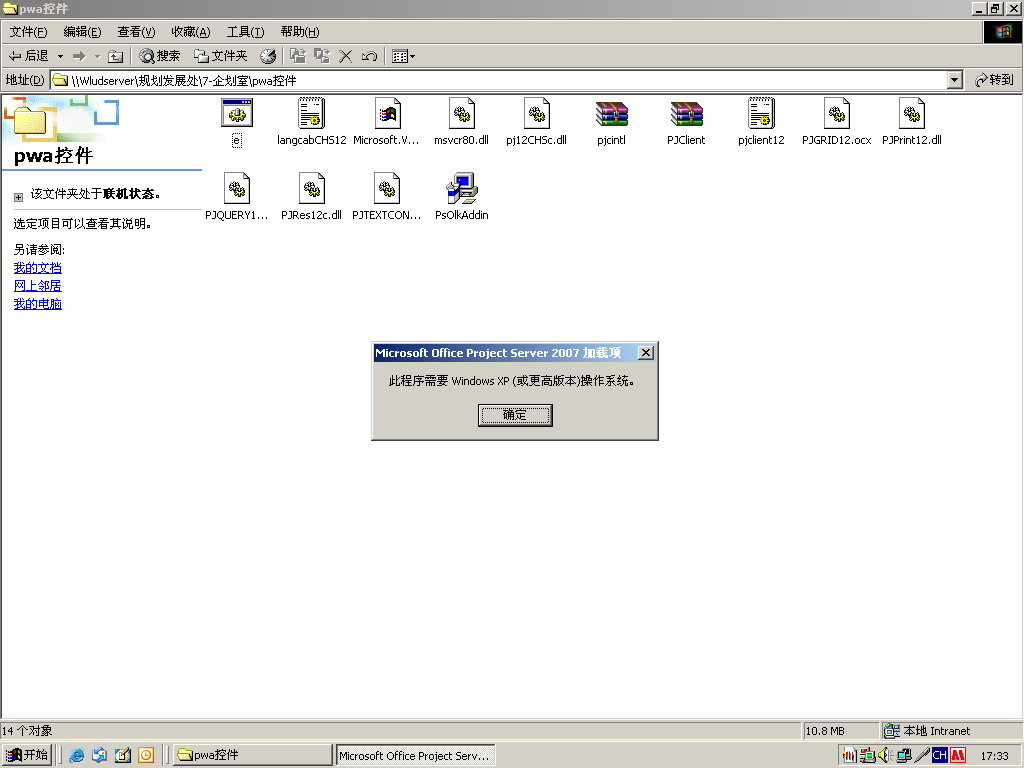Select the pjclient12 file
Viewport: 1024px width, 768px height.
click(761, 123)
